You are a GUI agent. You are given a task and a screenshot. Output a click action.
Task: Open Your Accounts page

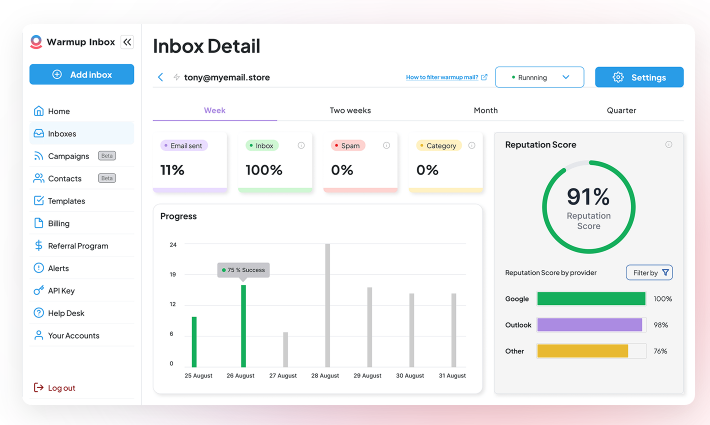pyautogui.click(x=82, y=335)
